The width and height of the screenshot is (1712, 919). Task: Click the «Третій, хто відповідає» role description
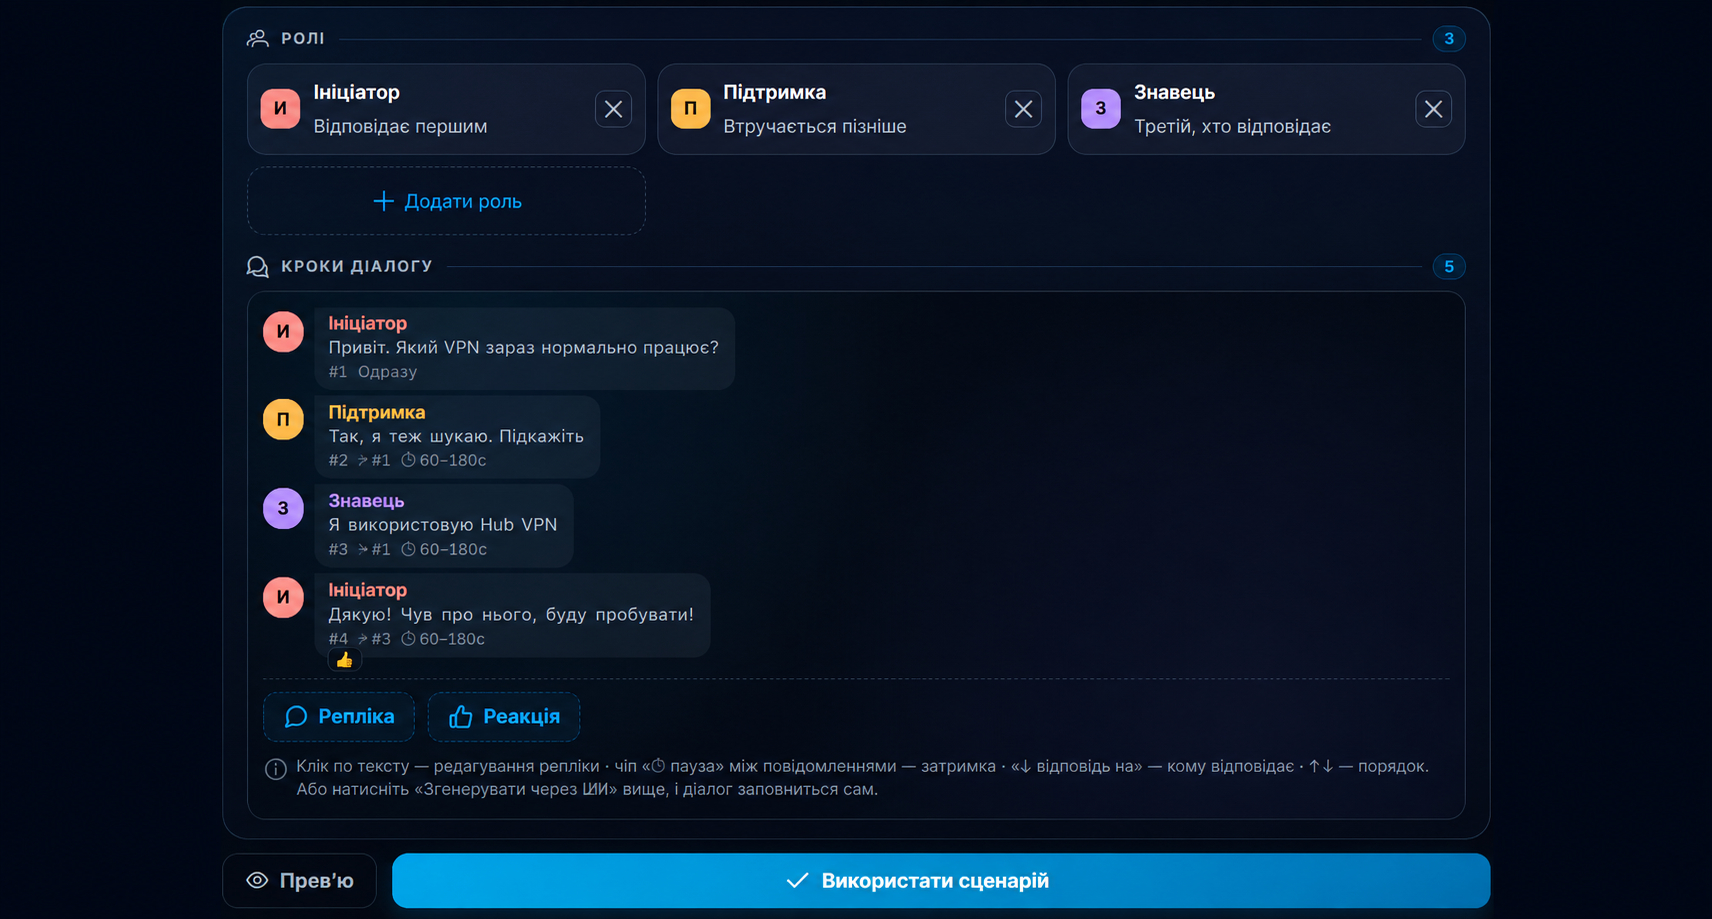point(1232,127)
